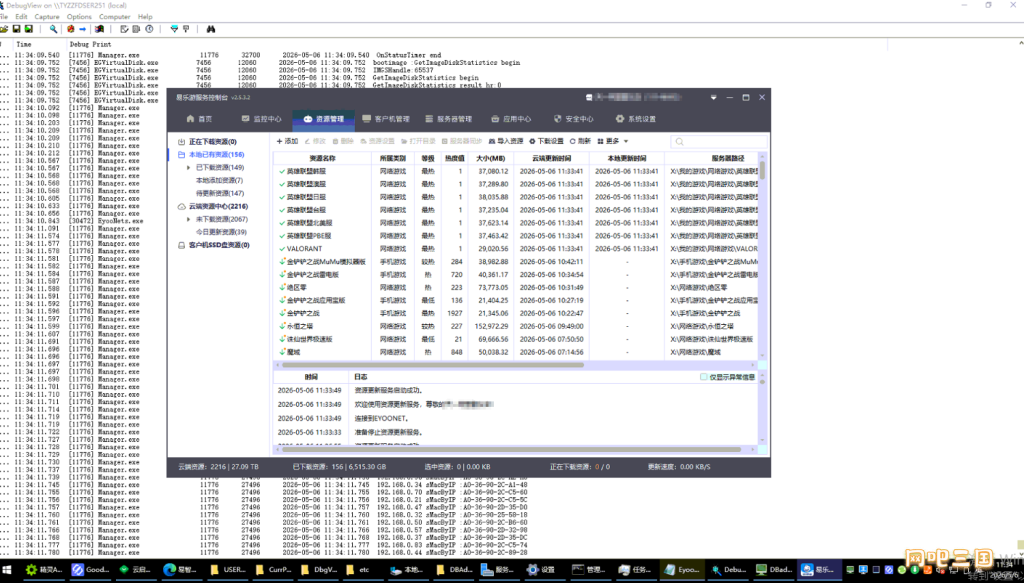The width and height of the screenshot is (1024, 583).
Task: Open the 更多 dropdown
Action: (613, 141)
